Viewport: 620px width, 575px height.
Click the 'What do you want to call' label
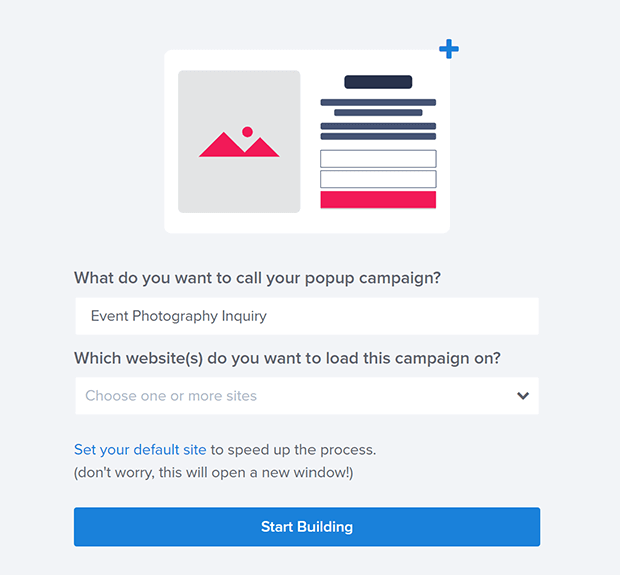(x=257, y=278)
